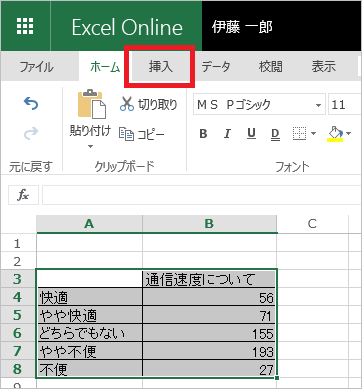Viewport: 362px width, 389px height.
Task: Toggle double underline (D)
Action: [x=275, y=134]
